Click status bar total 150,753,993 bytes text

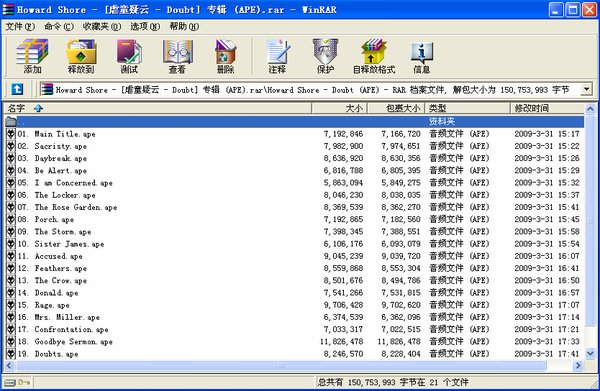coord(393,382)
